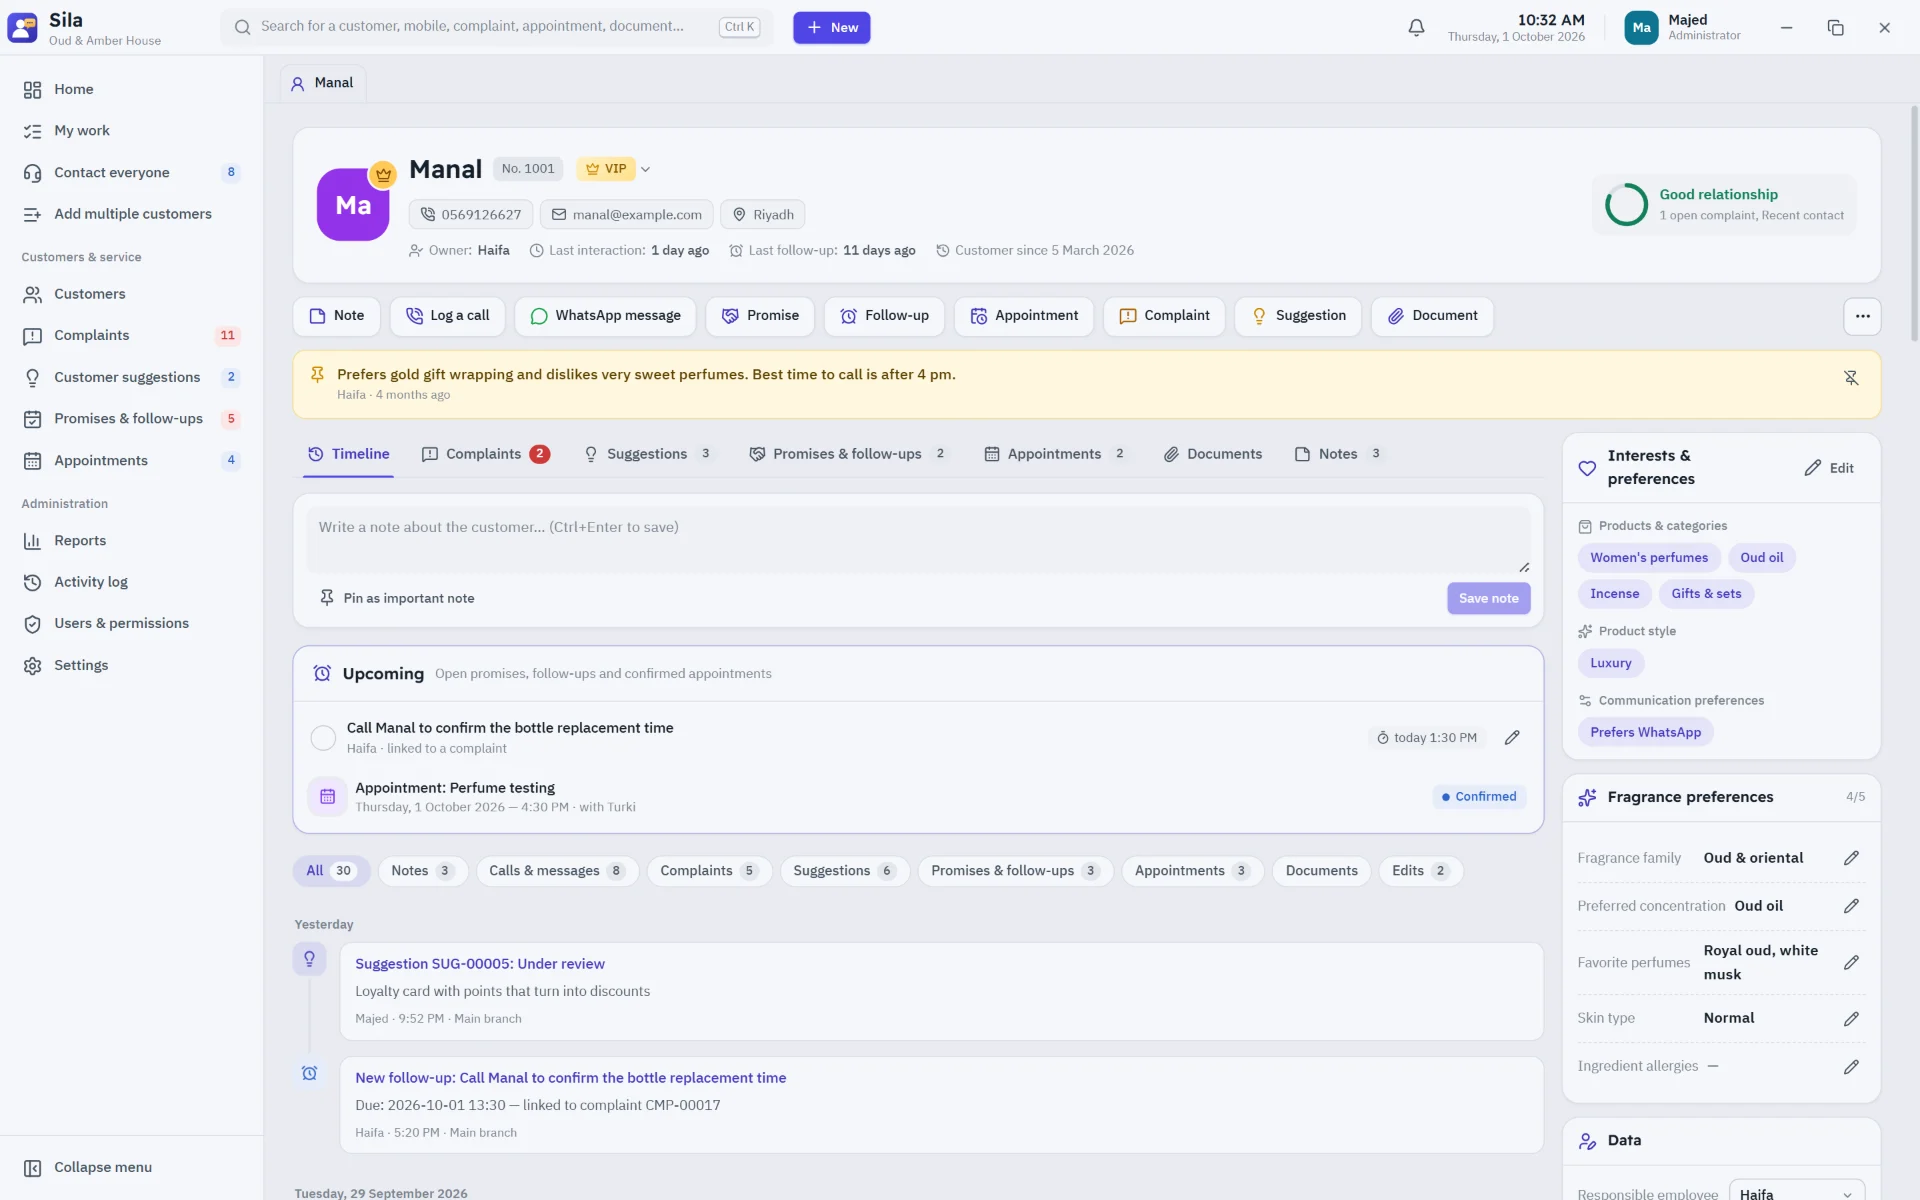
Task: Click the follow-up alarm timeline marker
Action: 309,1073
